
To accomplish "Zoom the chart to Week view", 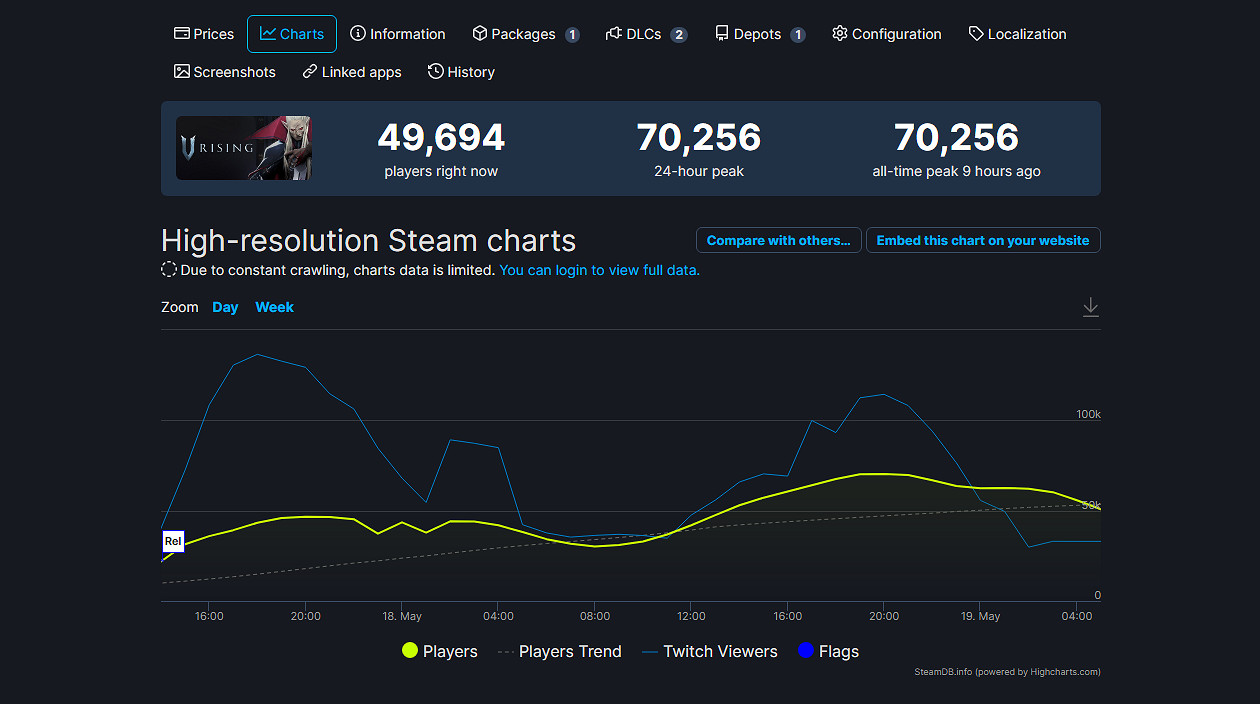I will pyautogui.click(x=274, y=307).
